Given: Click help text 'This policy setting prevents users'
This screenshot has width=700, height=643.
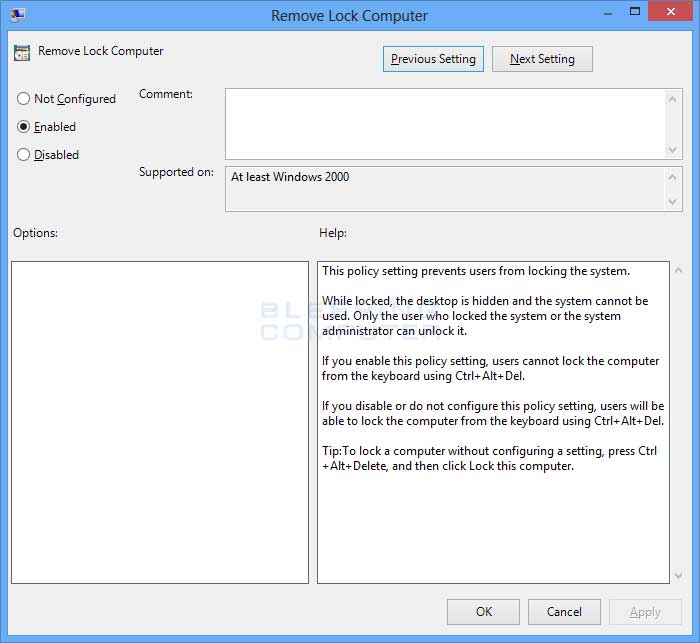Looking at the screenshot, I should (476, 271).
